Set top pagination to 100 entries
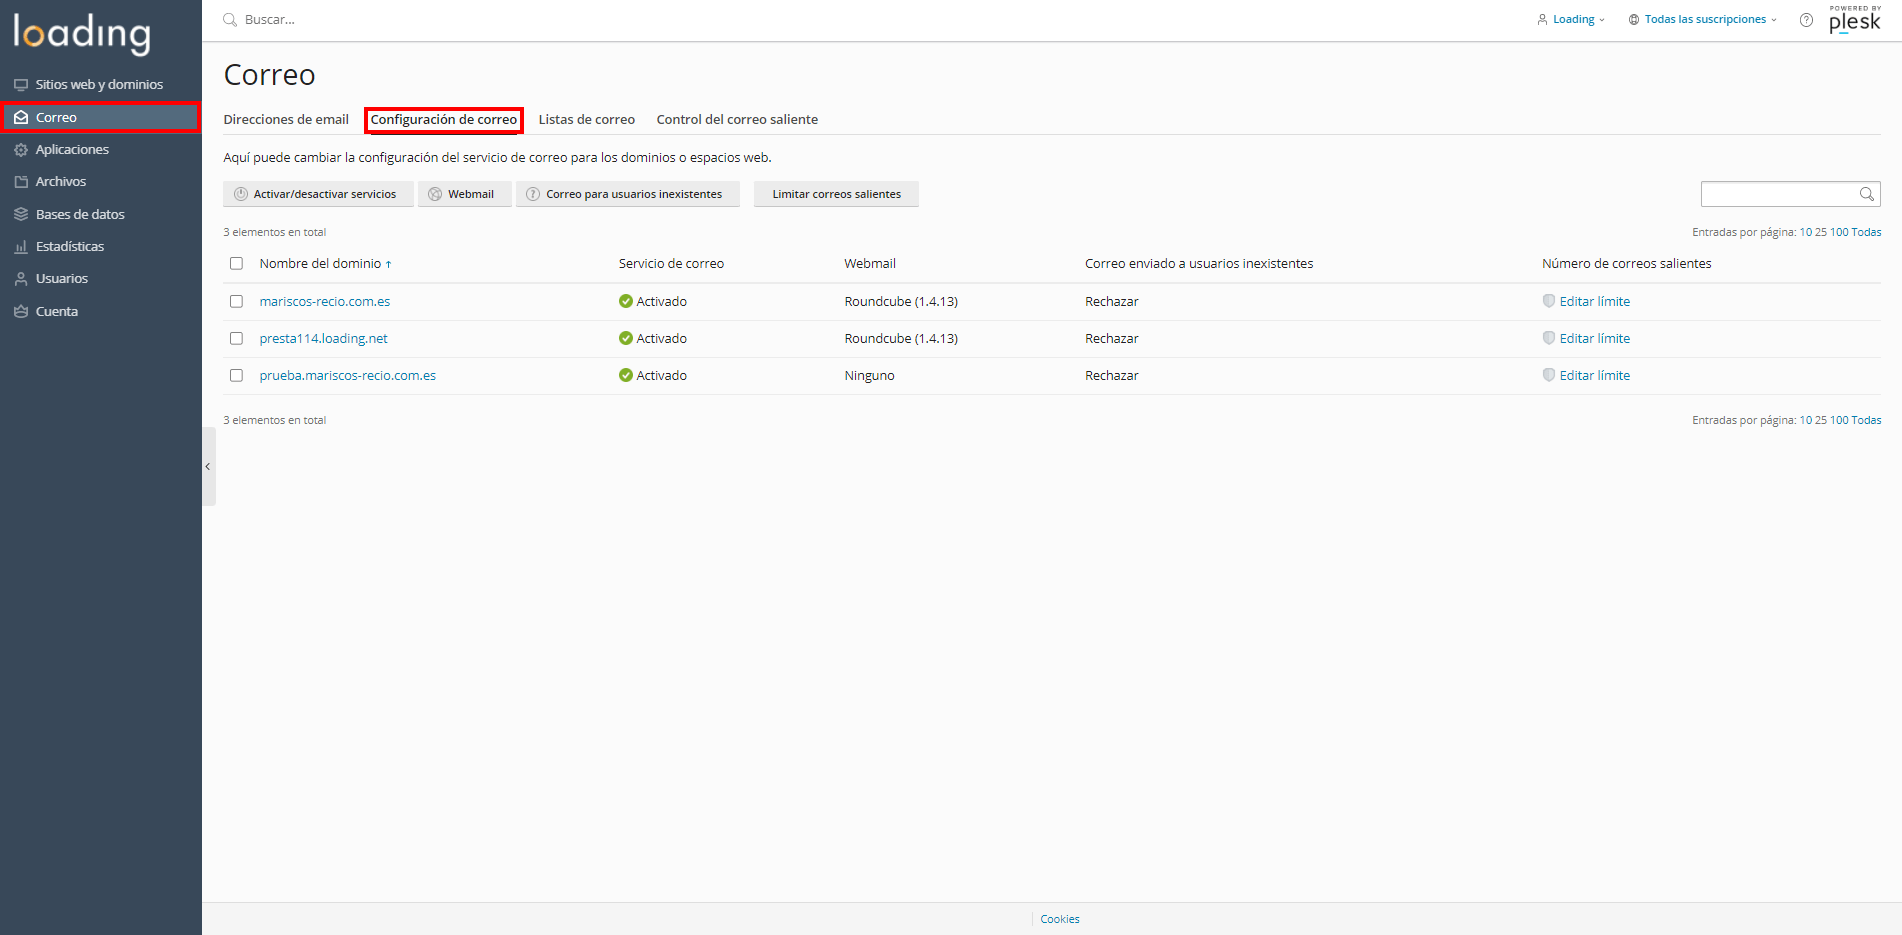The height and width of the screenshot is (935, 1902). pyautogui.click(x=1839, y=232)
